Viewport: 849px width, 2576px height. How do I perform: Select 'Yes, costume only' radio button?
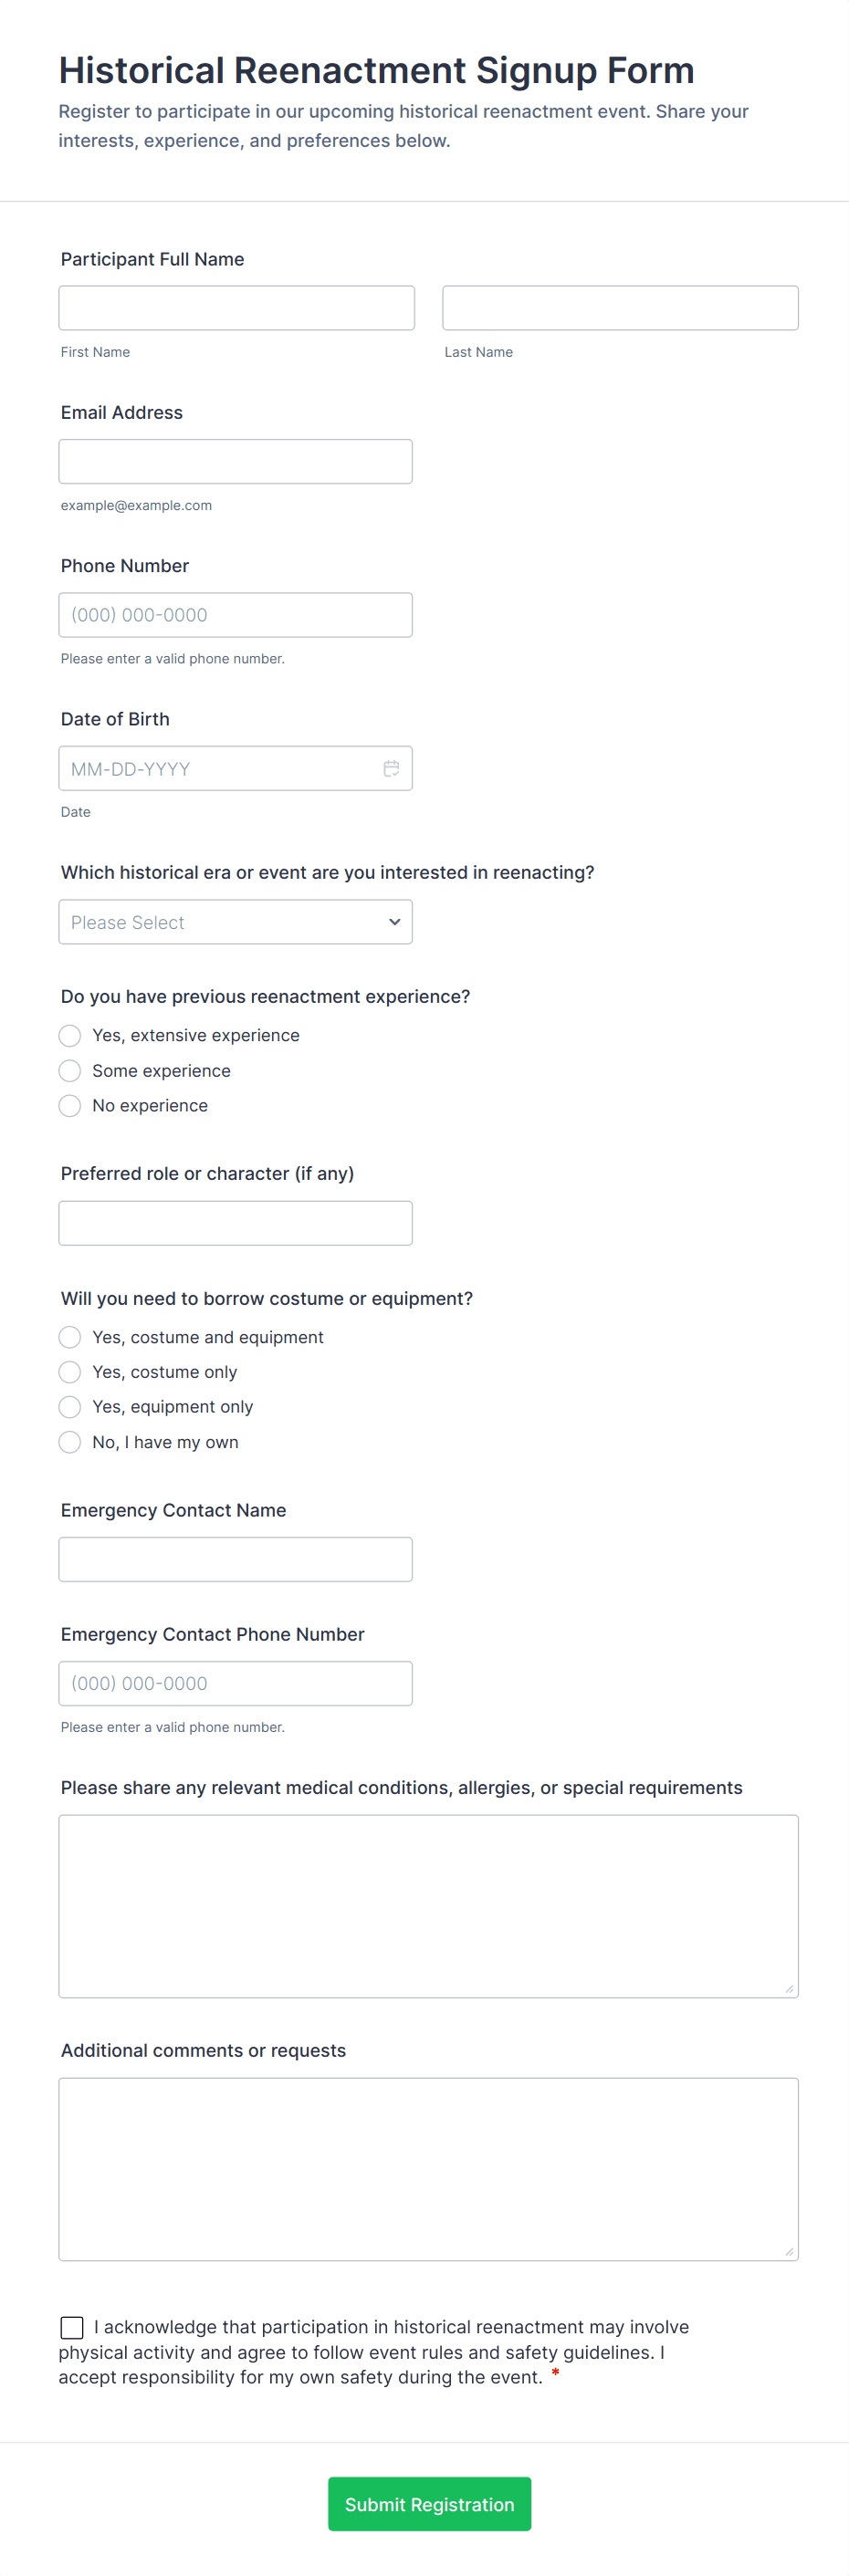(x=70, y=1372)
